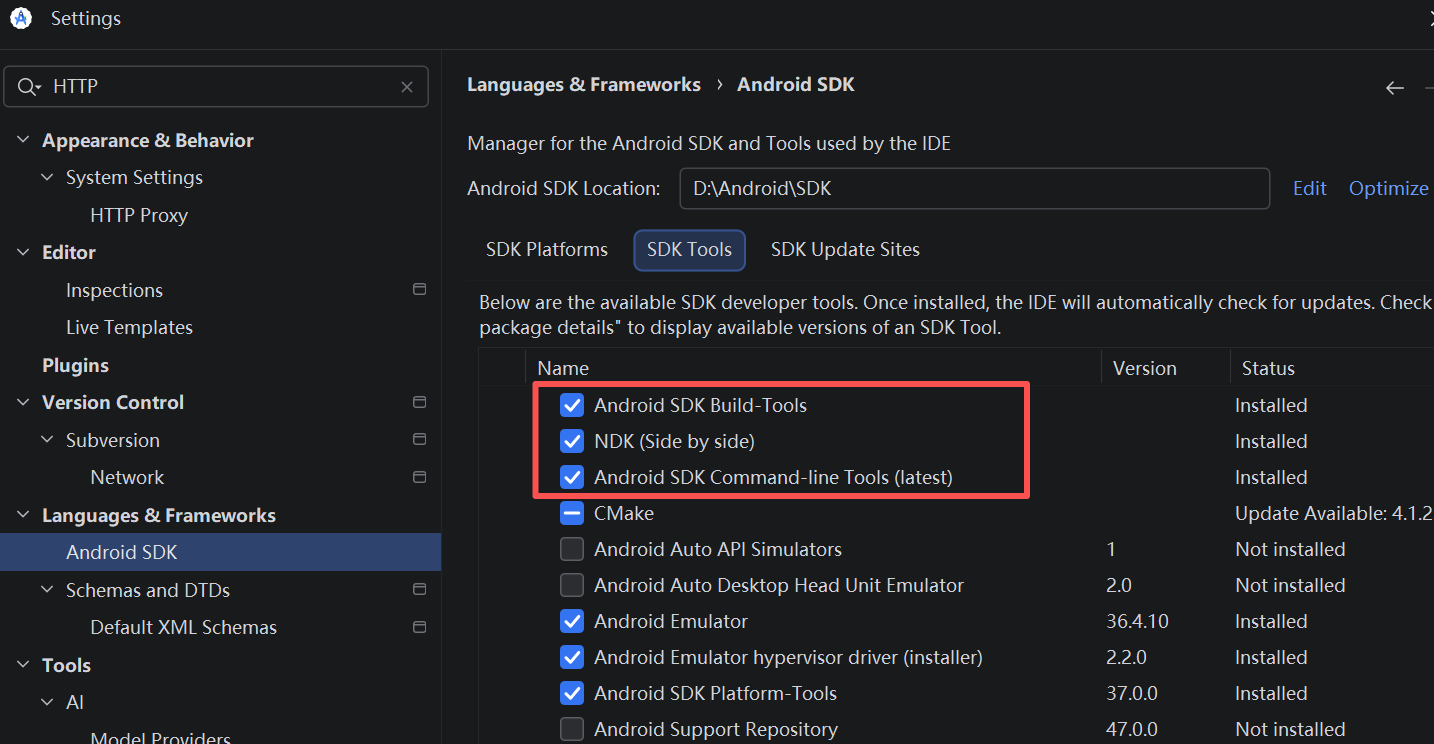The width and height of the screenshot is (1434, 744).
Task: Click the project-level icon beside Schemas and DTDs
Action: click(419, 590)
